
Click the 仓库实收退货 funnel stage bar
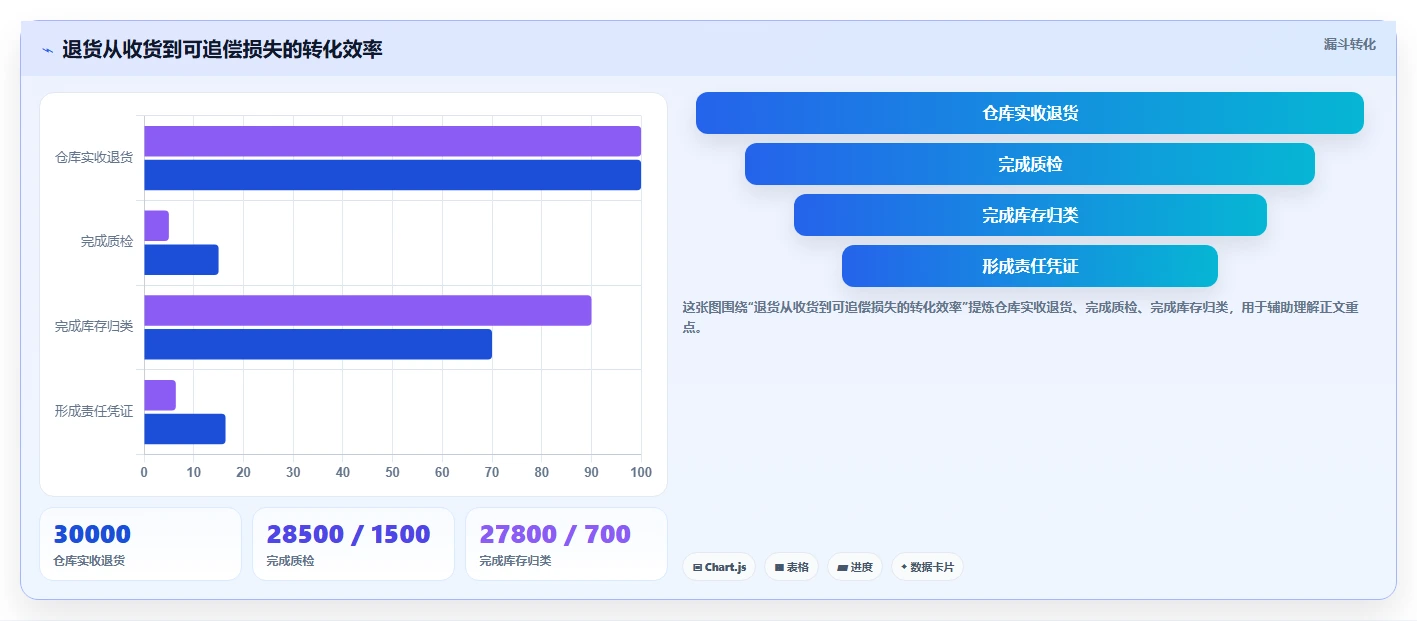(1030, 113)
